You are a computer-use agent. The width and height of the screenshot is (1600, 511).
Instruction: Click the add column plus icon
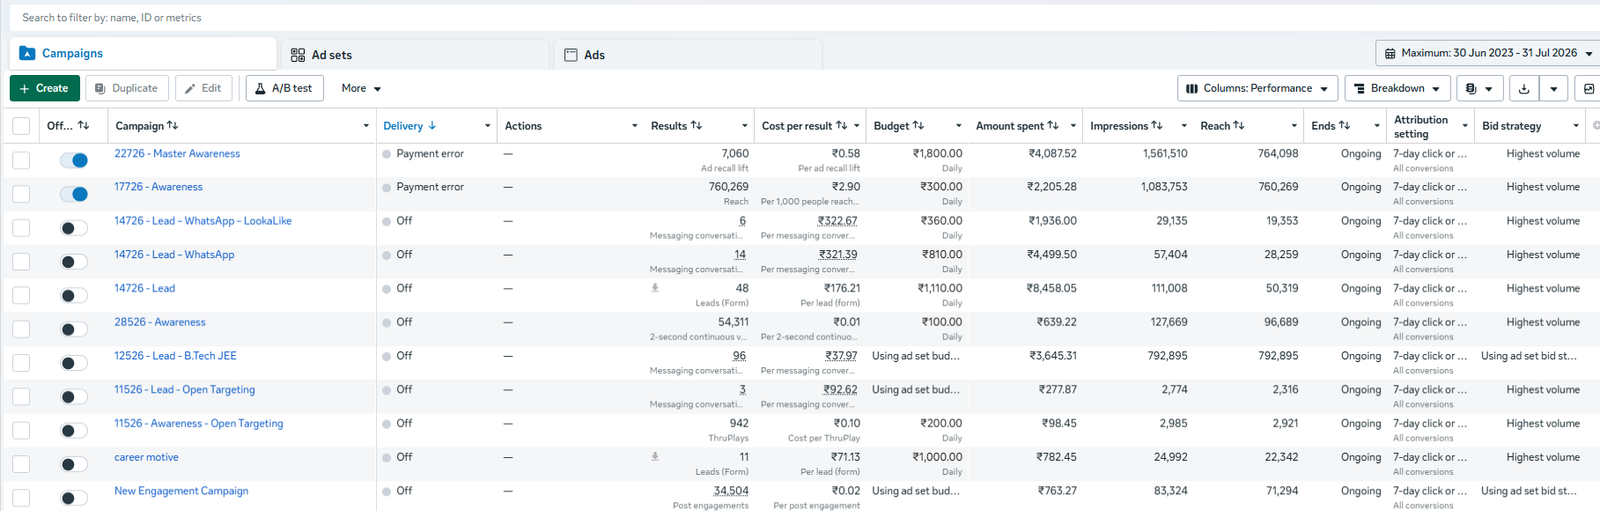click(1596, 126)
